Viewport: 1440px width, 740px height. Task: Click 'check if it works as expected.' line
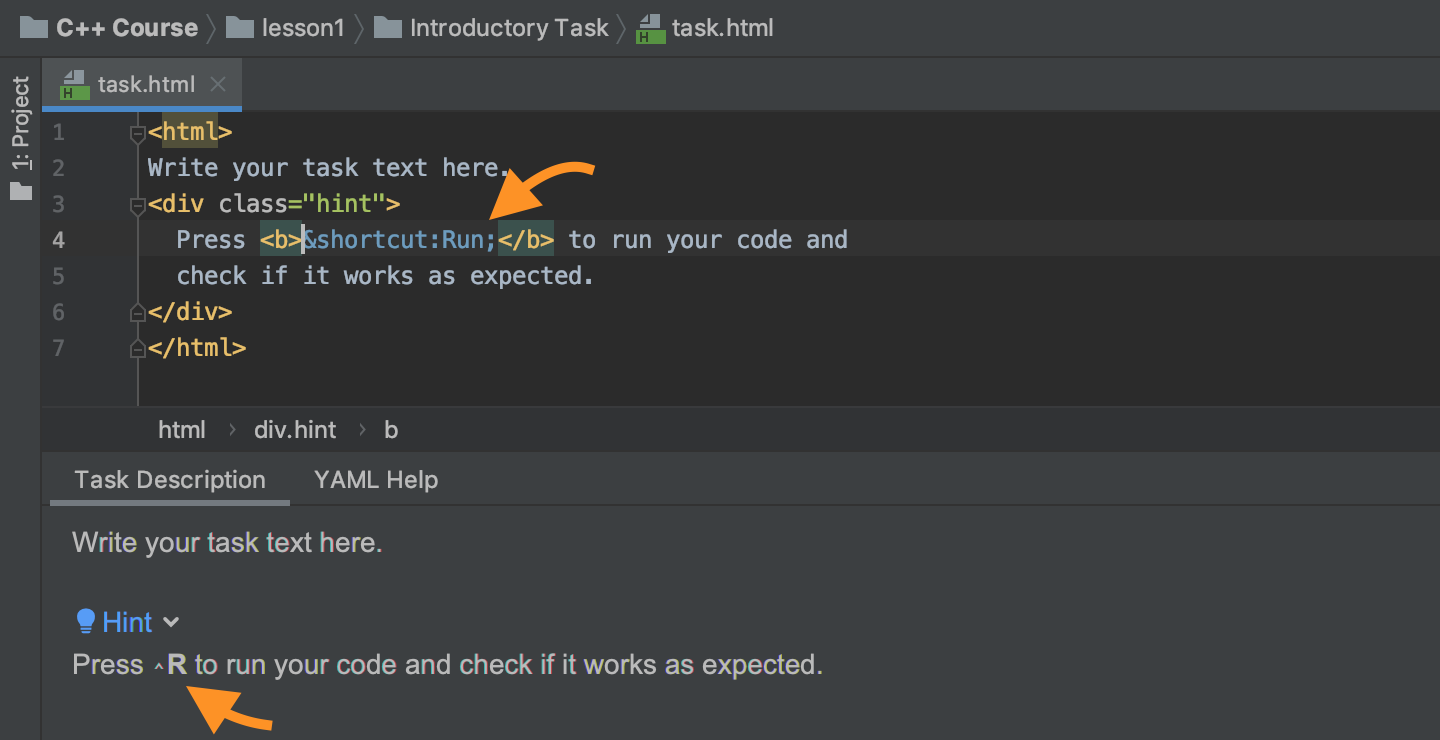[385, 276]
